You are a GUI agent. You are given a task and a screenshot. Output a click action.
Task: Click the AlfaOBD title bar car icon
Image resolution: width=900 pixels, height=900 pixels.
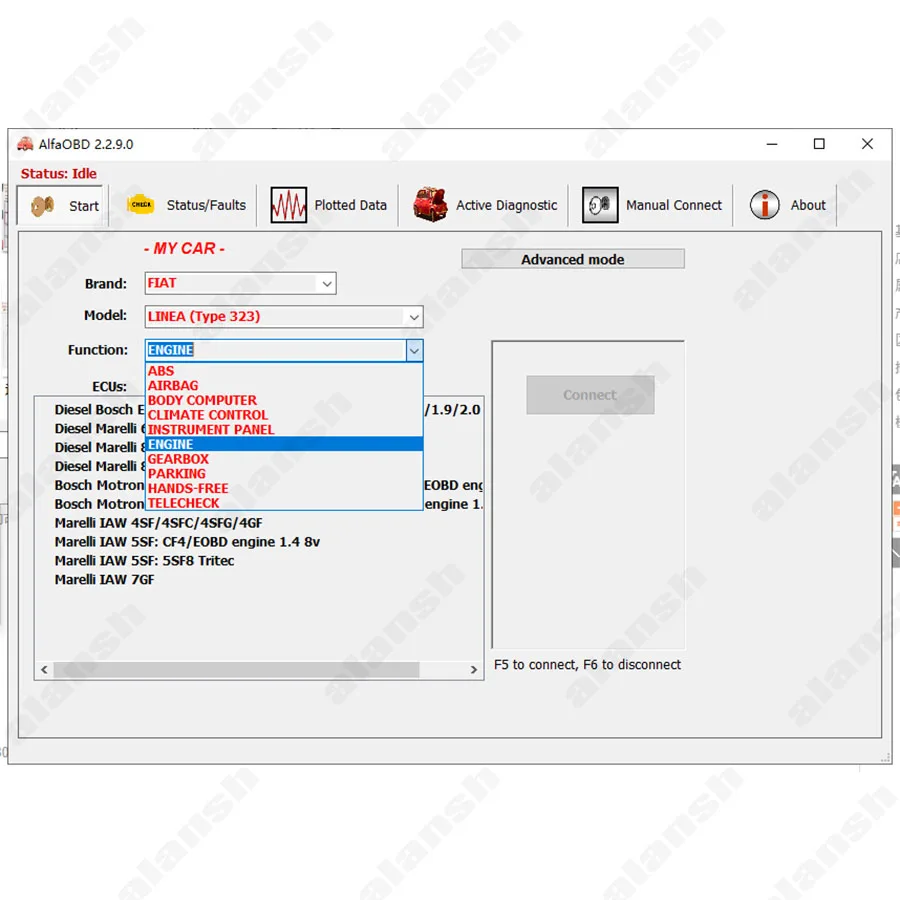(x=25, y=144)
